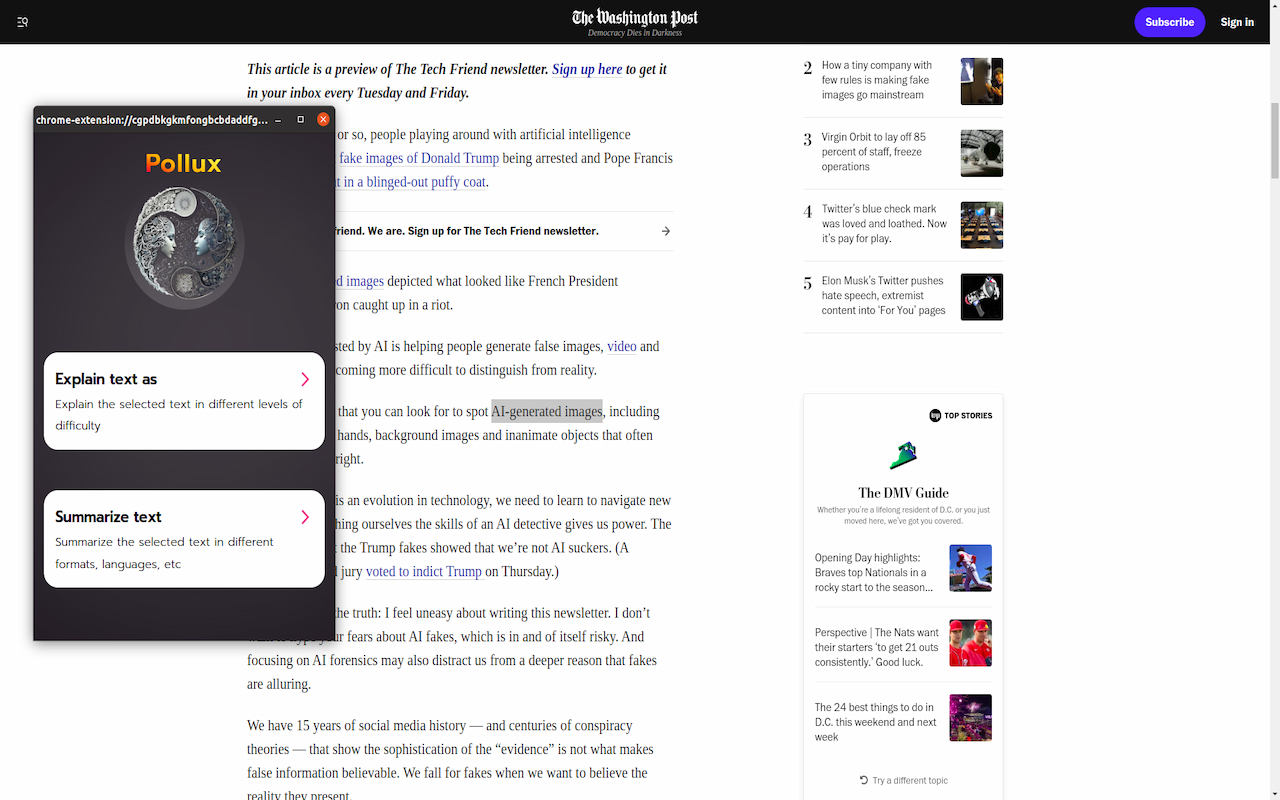Open 'The DMV Guide' heading
1280x800 pixels.
[x=903, y=493]
